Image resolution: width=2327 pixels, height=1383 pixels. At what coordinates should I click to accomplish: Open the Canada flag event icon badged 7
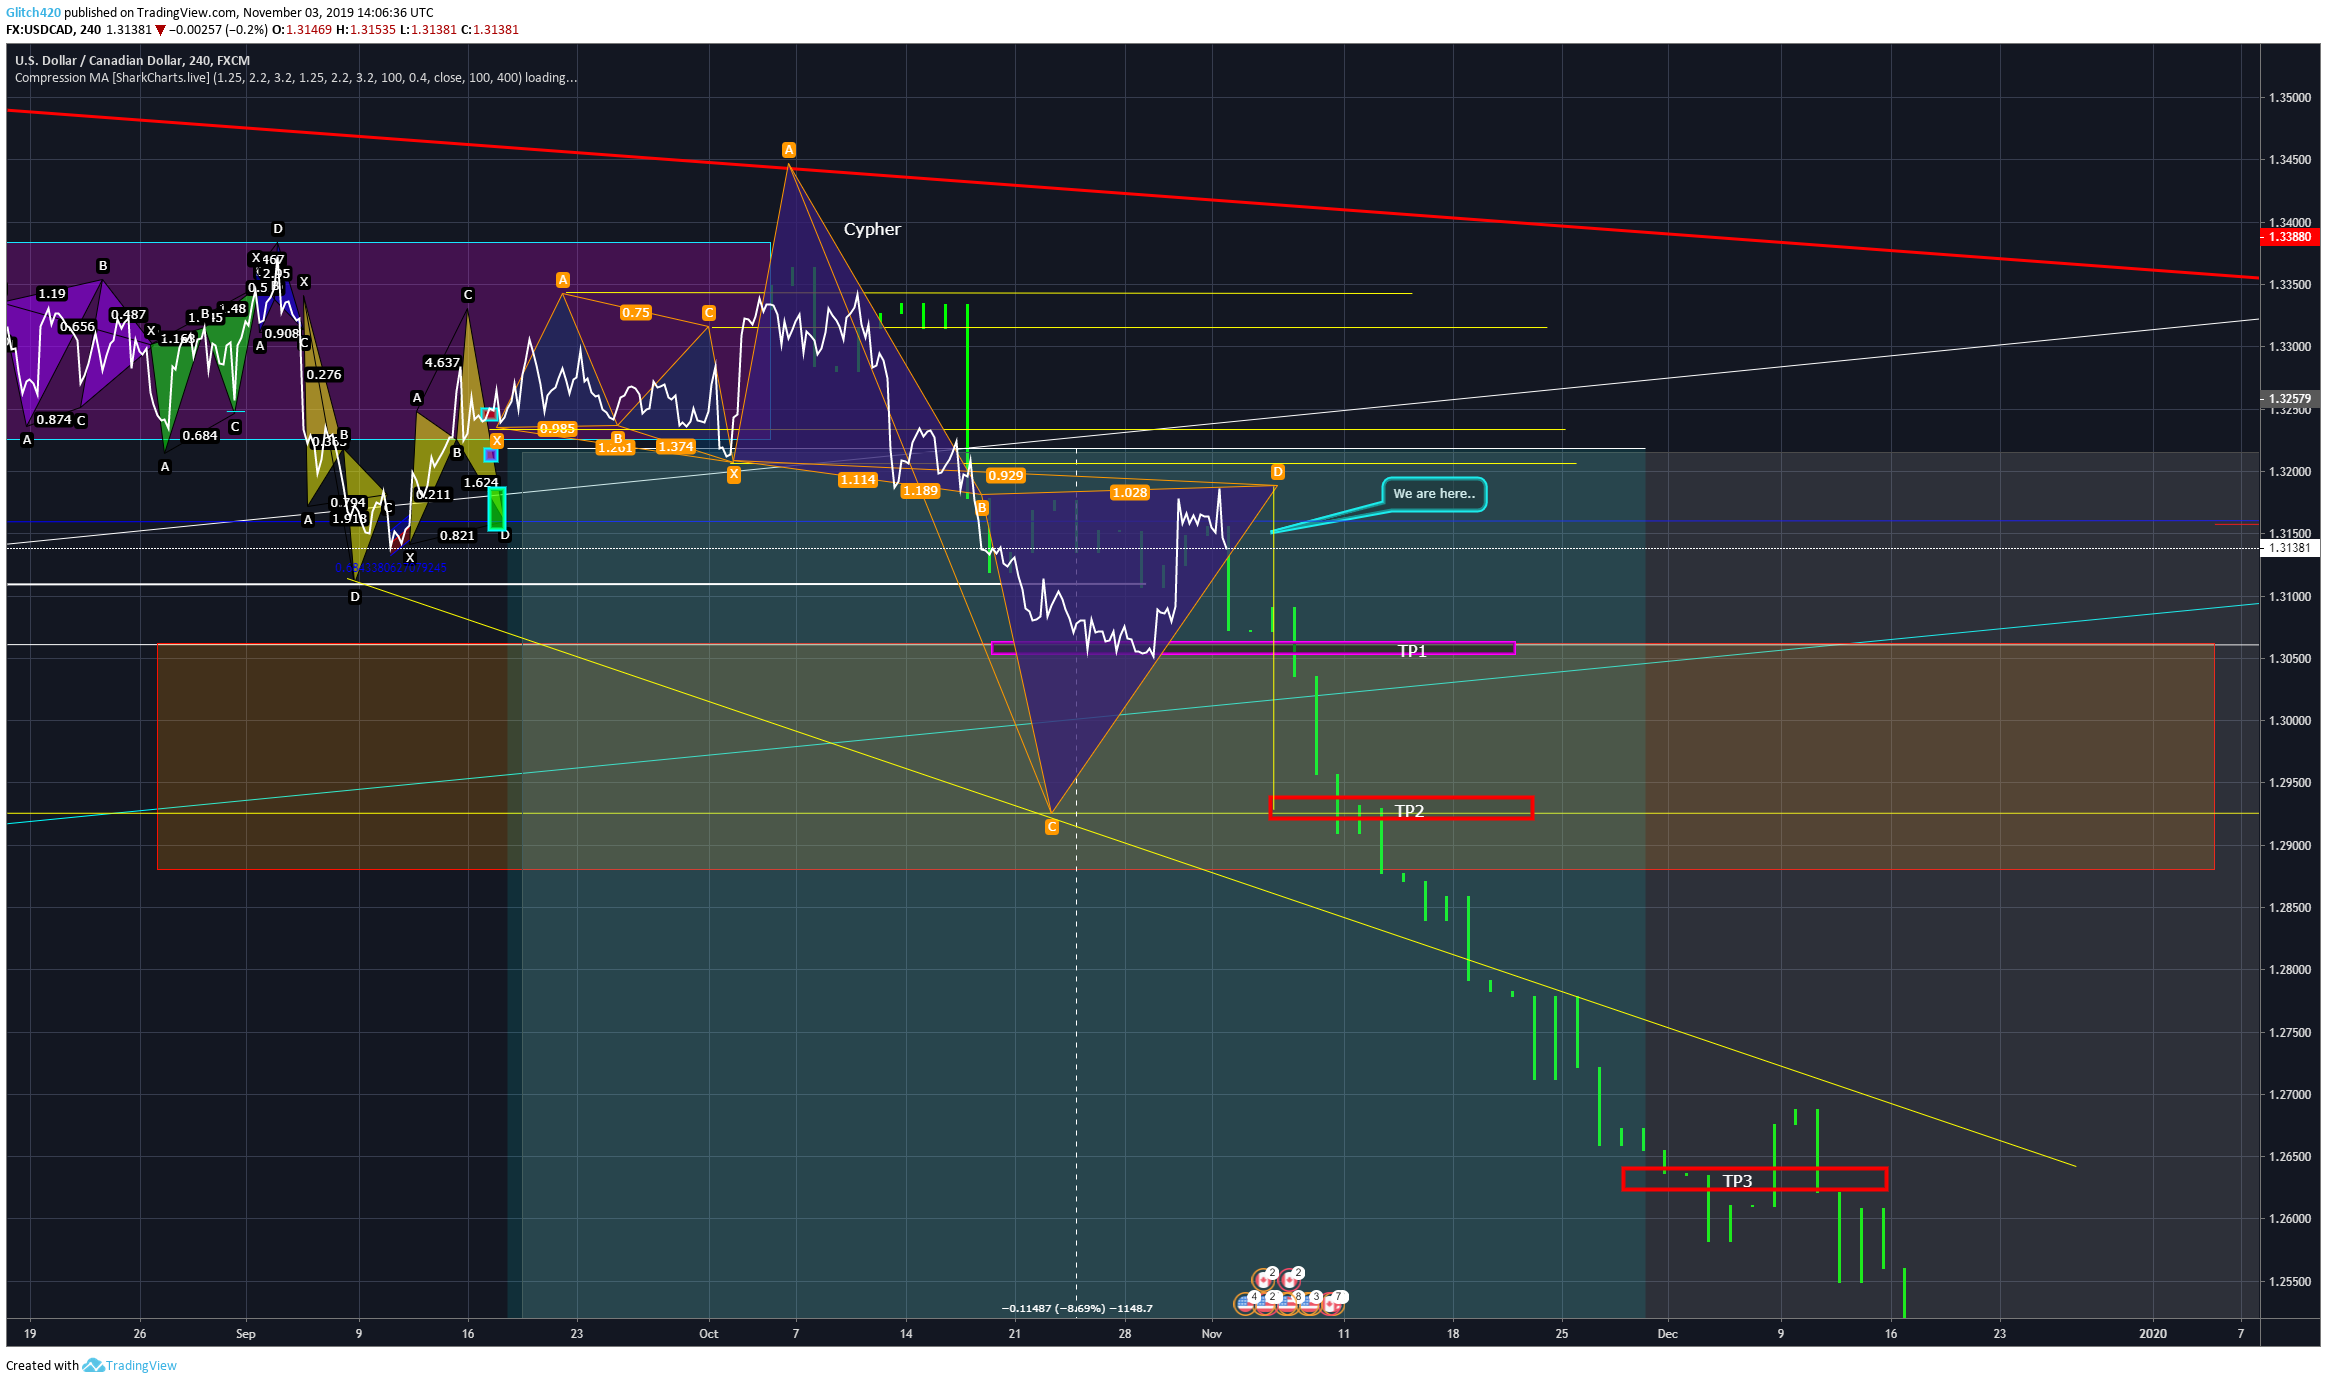tap(1332, 1304)
